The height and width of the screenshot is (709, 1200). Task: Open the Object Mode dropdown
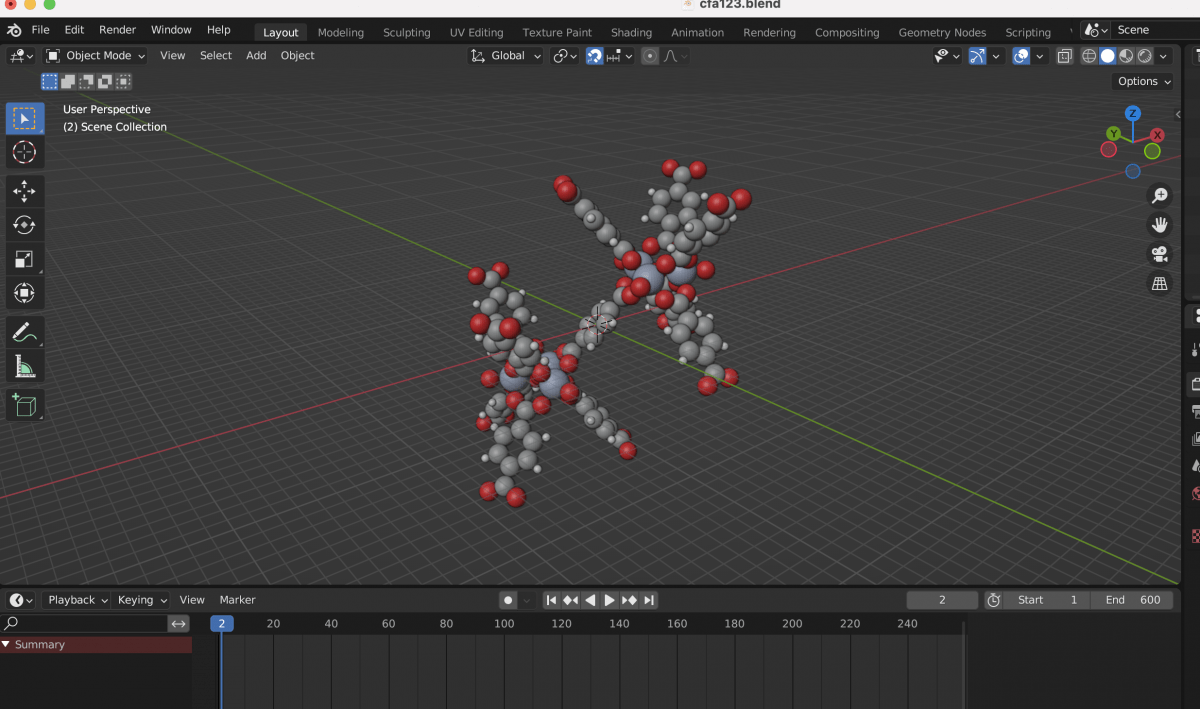coord(96,56)
